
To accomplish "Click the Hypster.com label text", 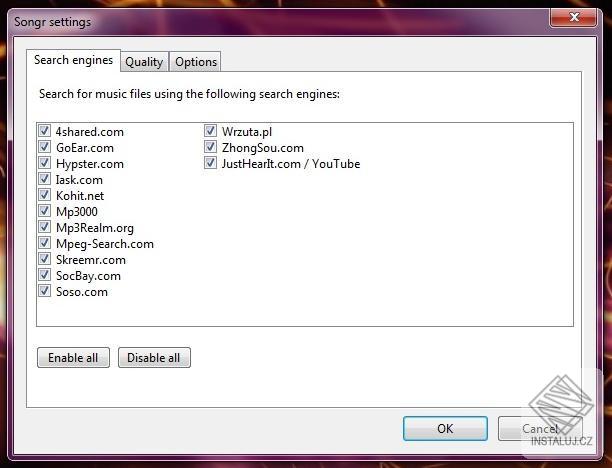I will tap(90, 164).
